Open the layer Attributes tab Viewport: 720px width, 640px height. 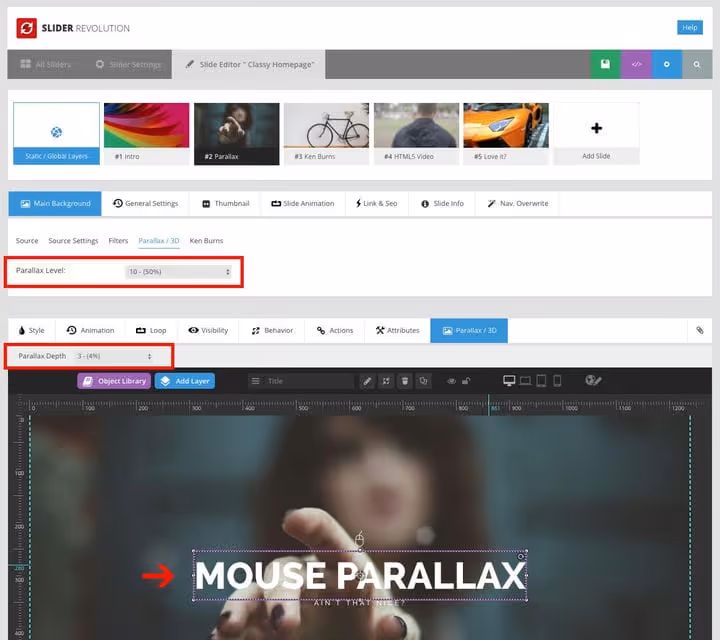398,331
